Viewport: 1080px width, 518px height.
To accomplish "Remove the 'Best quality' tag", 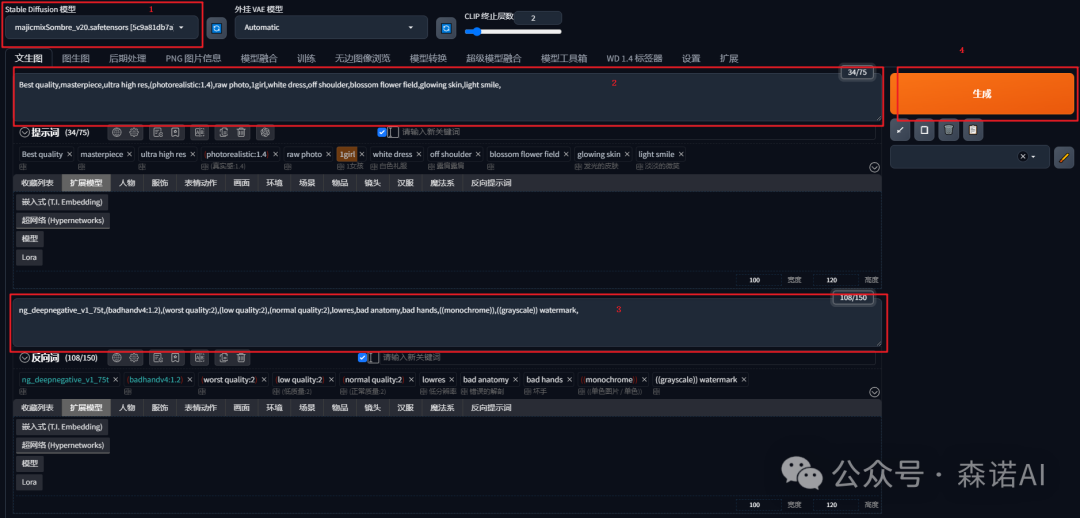I will [70, 154].
